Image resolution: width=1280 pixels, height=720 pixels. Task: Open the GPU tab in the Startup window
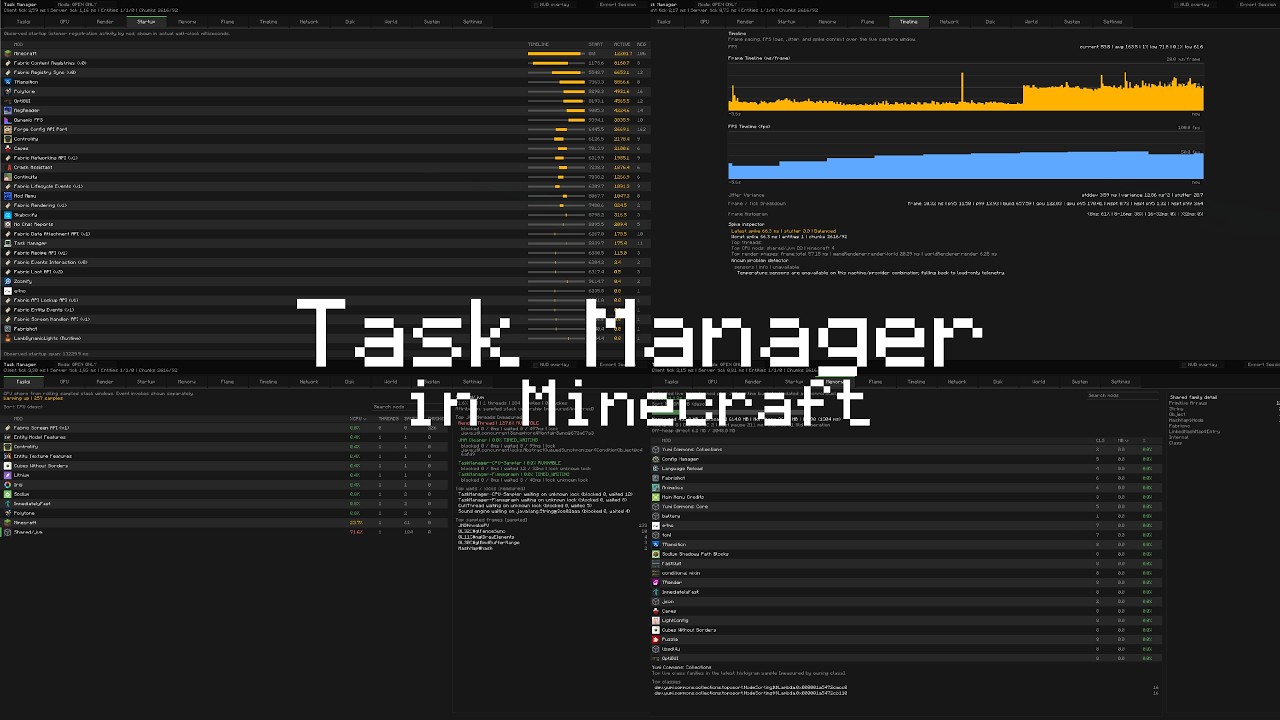64,21
